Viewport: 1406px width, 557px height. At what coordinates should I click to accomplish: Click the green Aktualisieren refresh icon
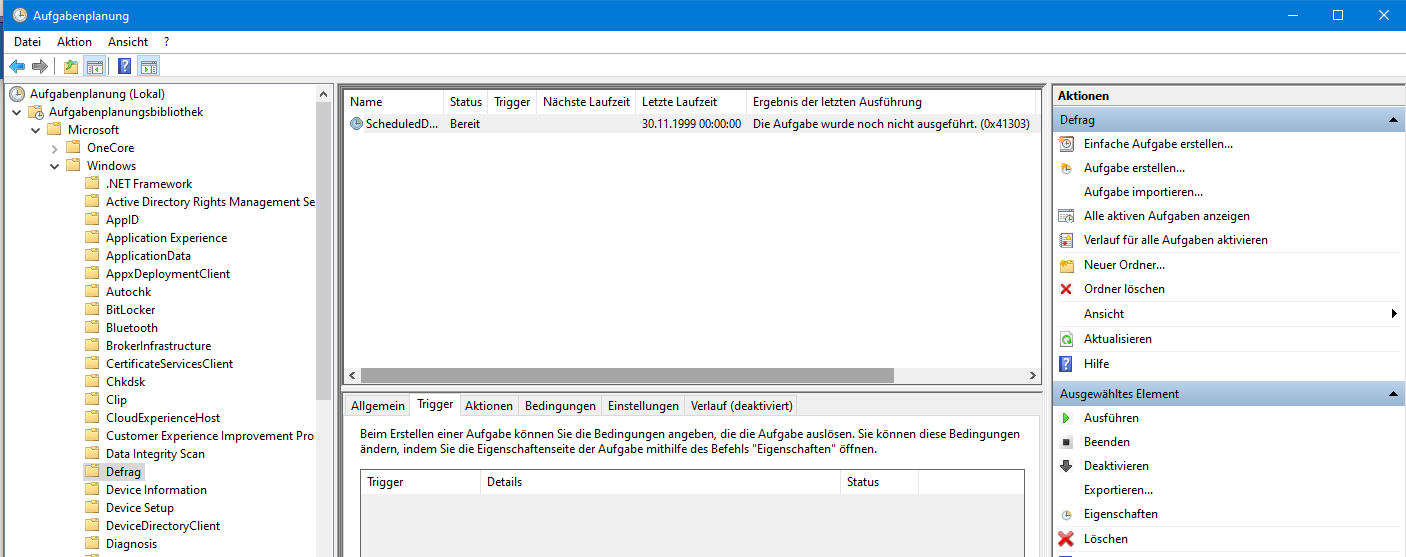click(x=1066, y=339)
